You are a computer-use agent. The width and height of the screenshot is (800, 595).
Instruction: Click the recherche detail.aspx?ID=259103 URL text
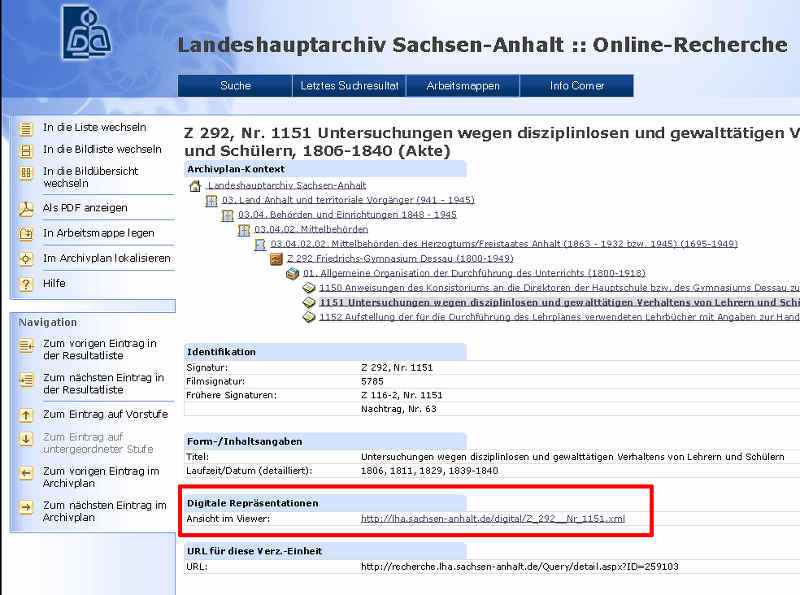coord(520,567)
